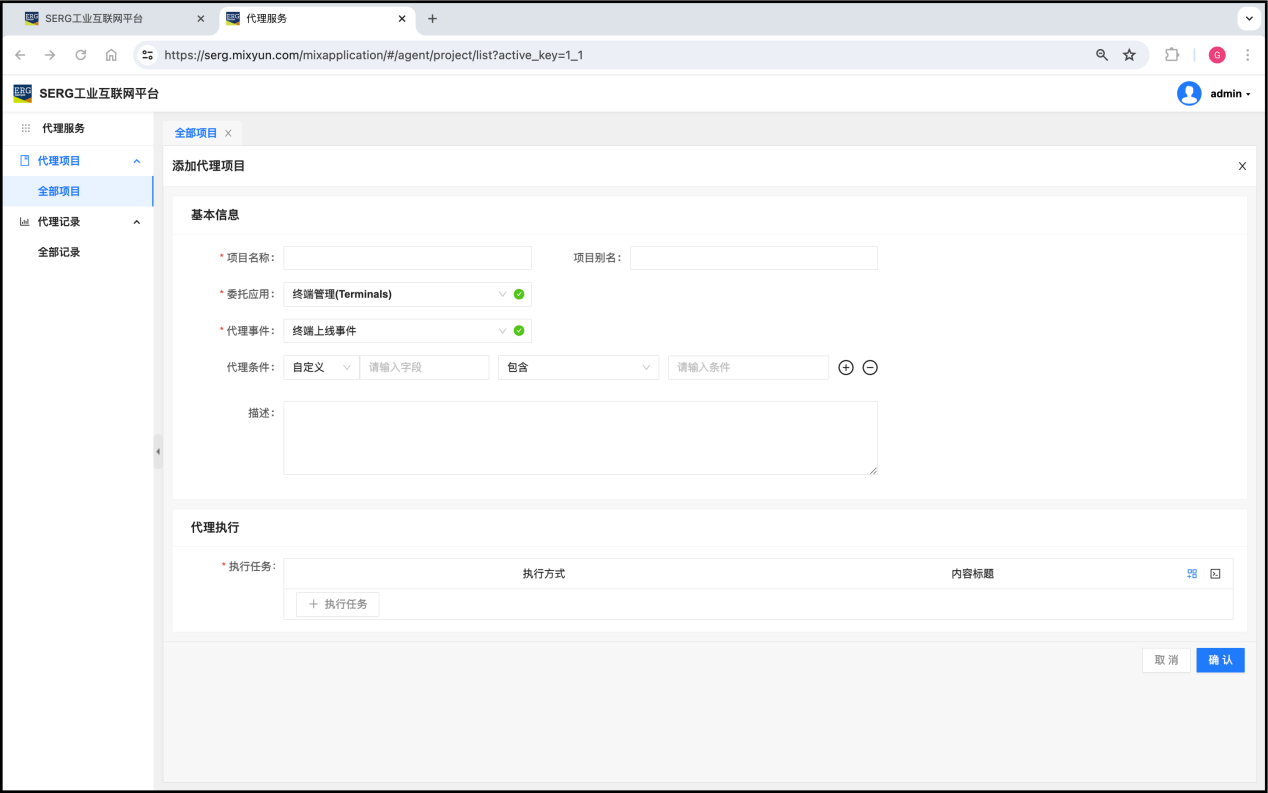Collapse the 代理项目 sidebar section
The image size is (1268, 793).
(x=137, y=161)
